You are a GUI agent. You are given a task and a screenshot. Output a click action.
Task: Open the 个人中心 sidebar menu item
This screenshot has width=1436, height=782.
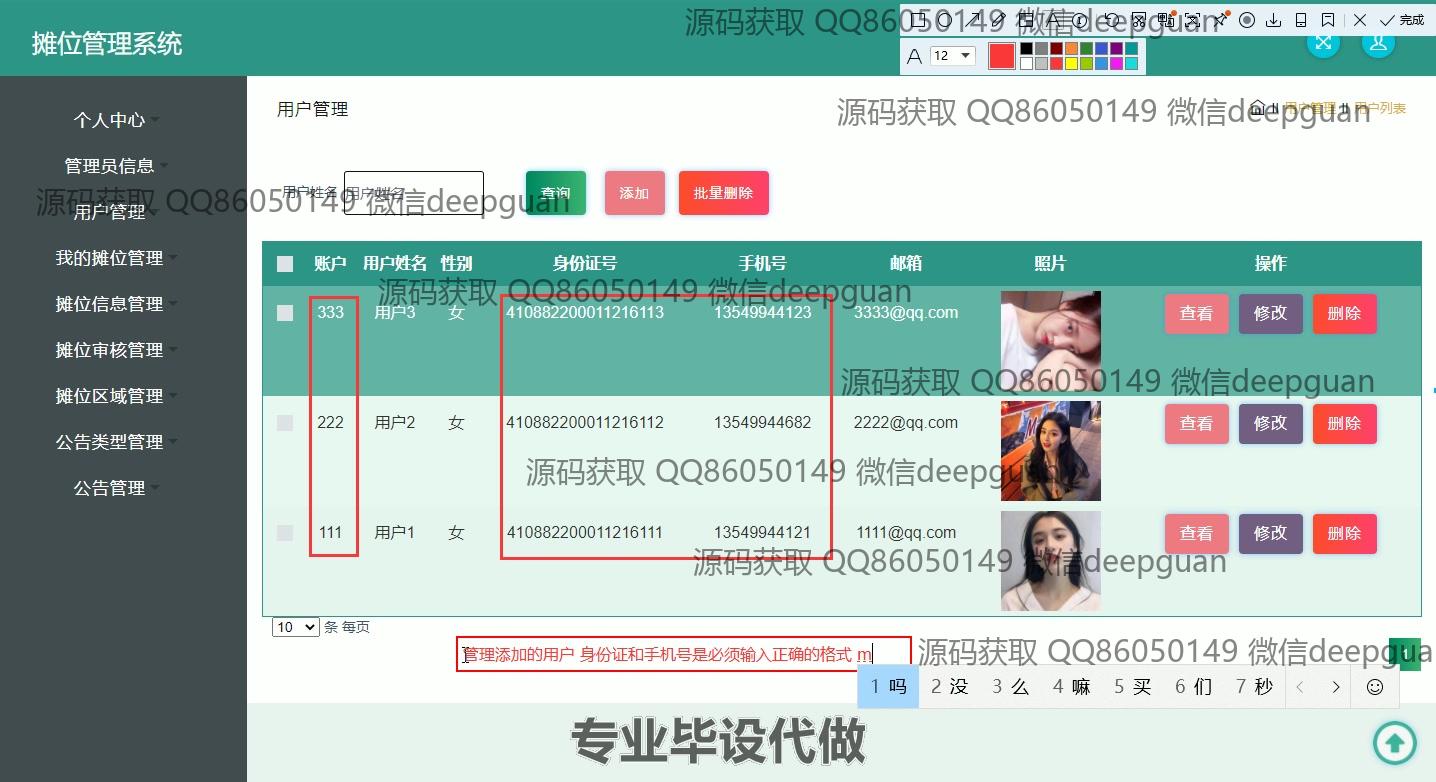click(x=110, y=120)
